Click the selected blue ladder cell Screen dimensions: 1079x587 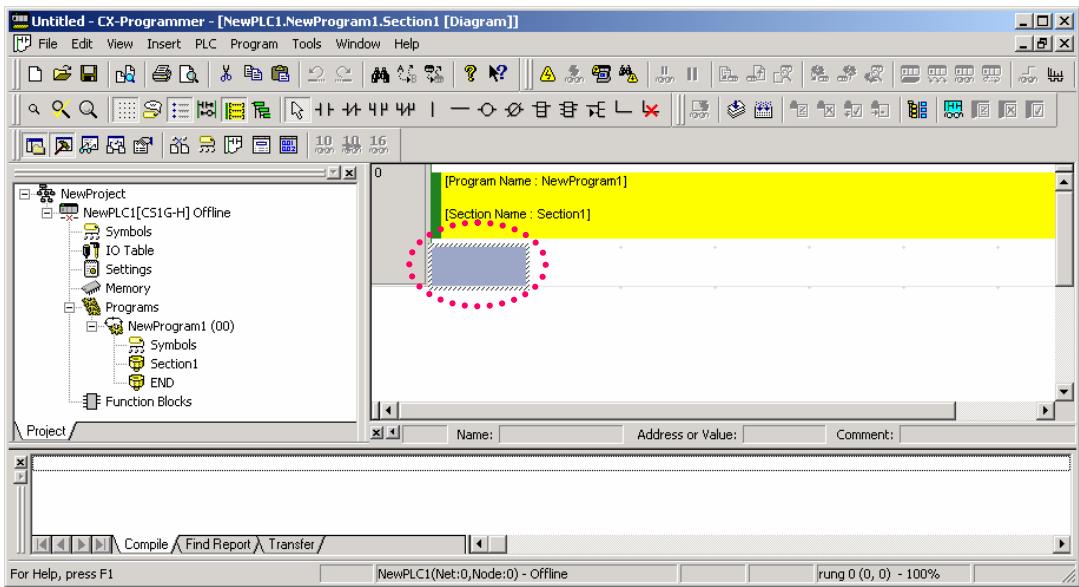479,266
